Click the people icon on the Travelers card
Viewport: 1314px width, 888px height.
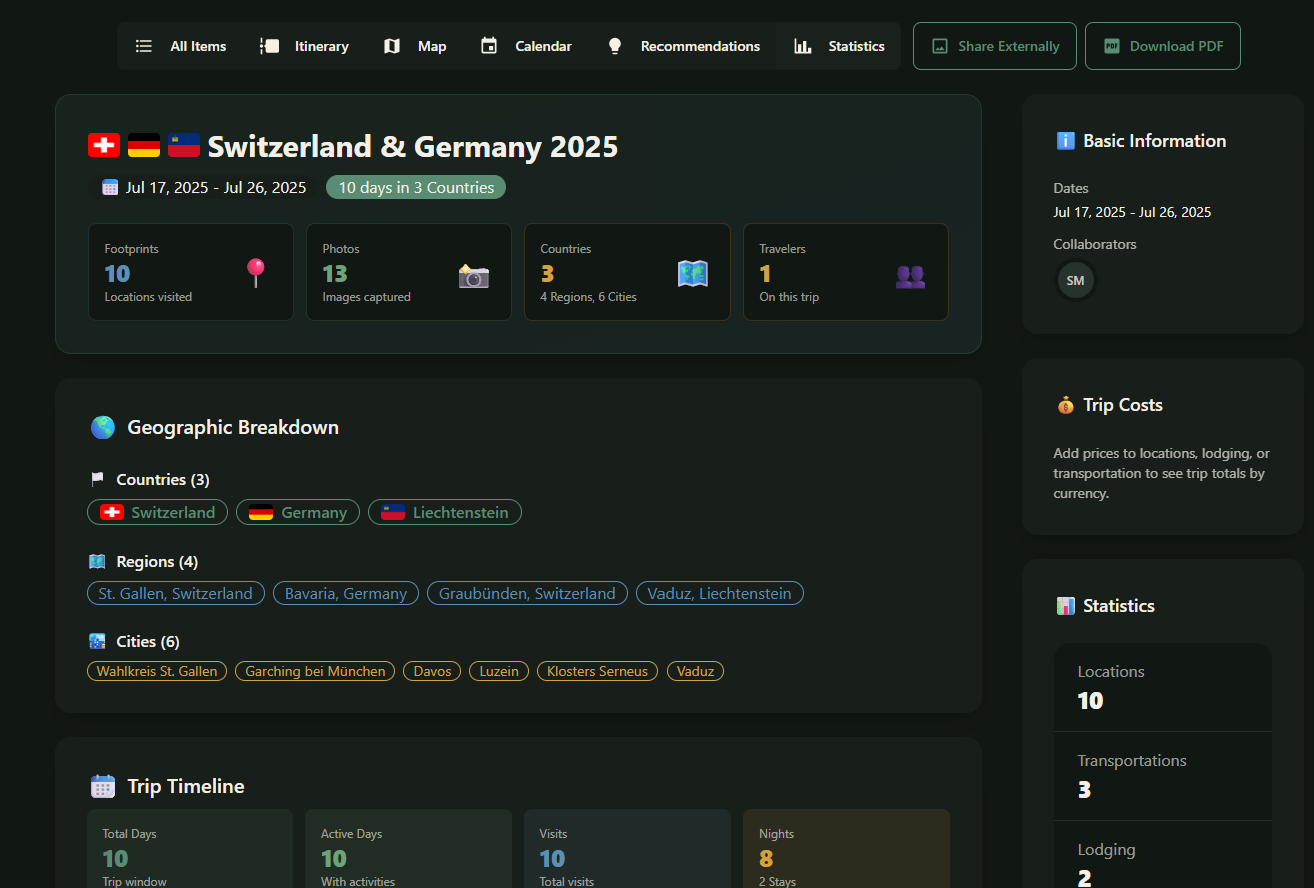910,276
